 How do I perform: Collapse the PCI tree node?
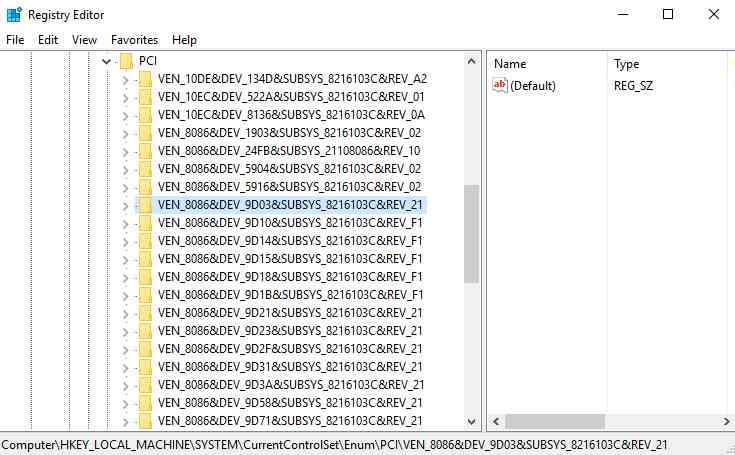(x=106, y=61)
